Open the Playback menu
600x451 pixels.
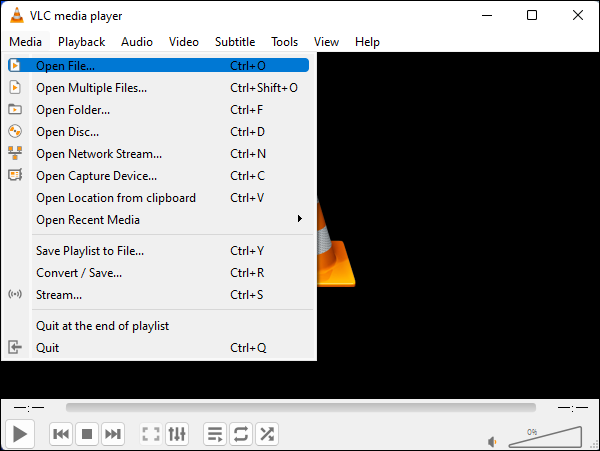(81, 42)
